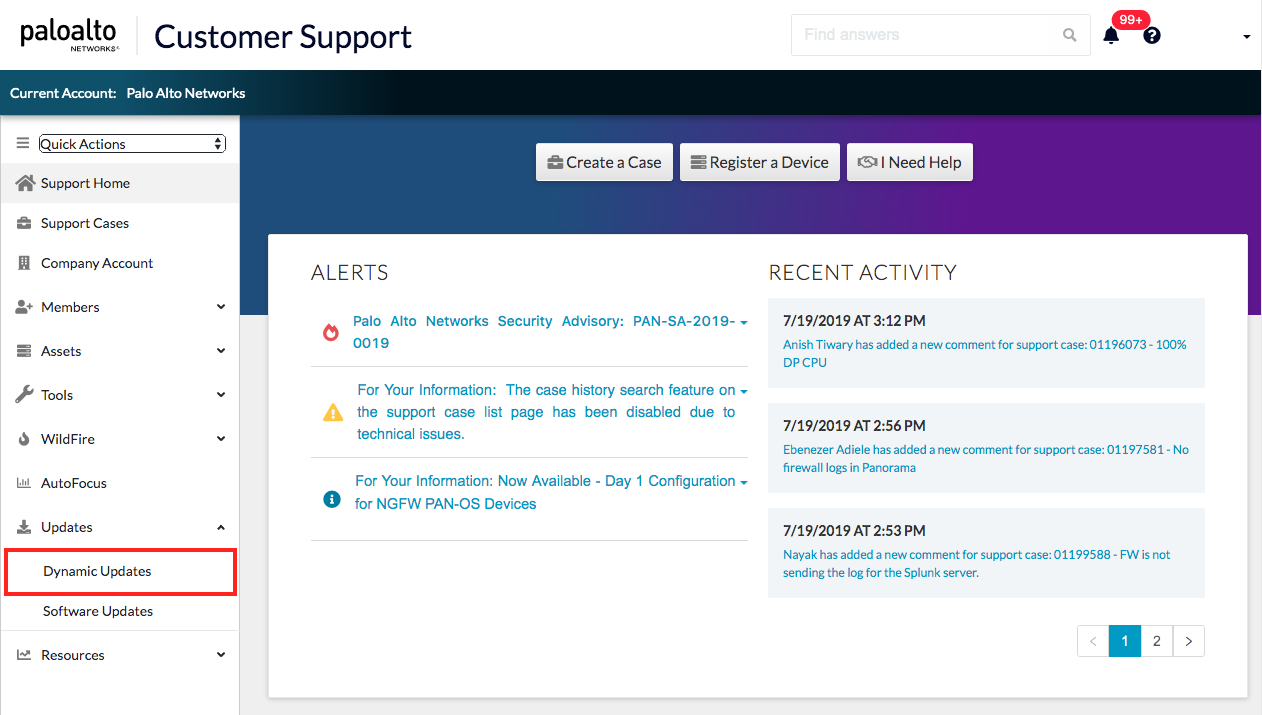Expand the Tools menu chevron
Image resolution: width=1262 pixels, height=715 pixels.
point(221,395)
